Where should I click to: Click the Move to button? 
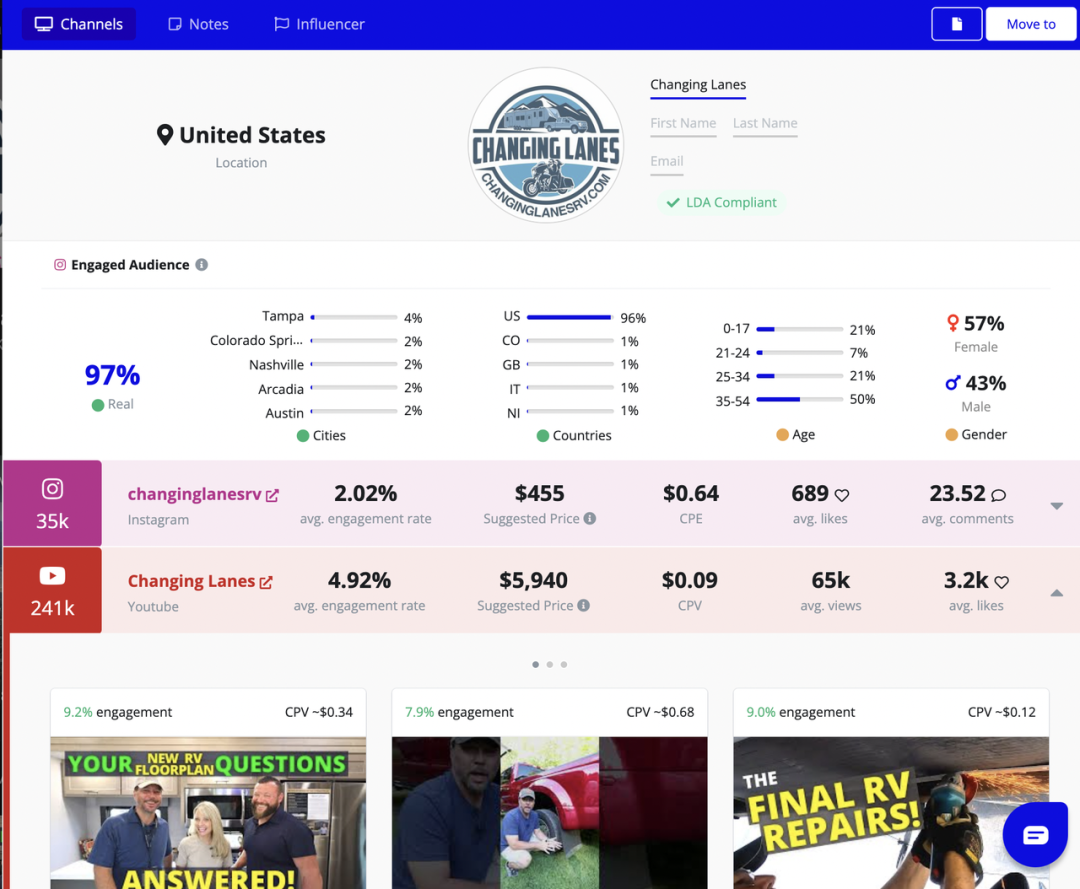[x=1030, y=24]
